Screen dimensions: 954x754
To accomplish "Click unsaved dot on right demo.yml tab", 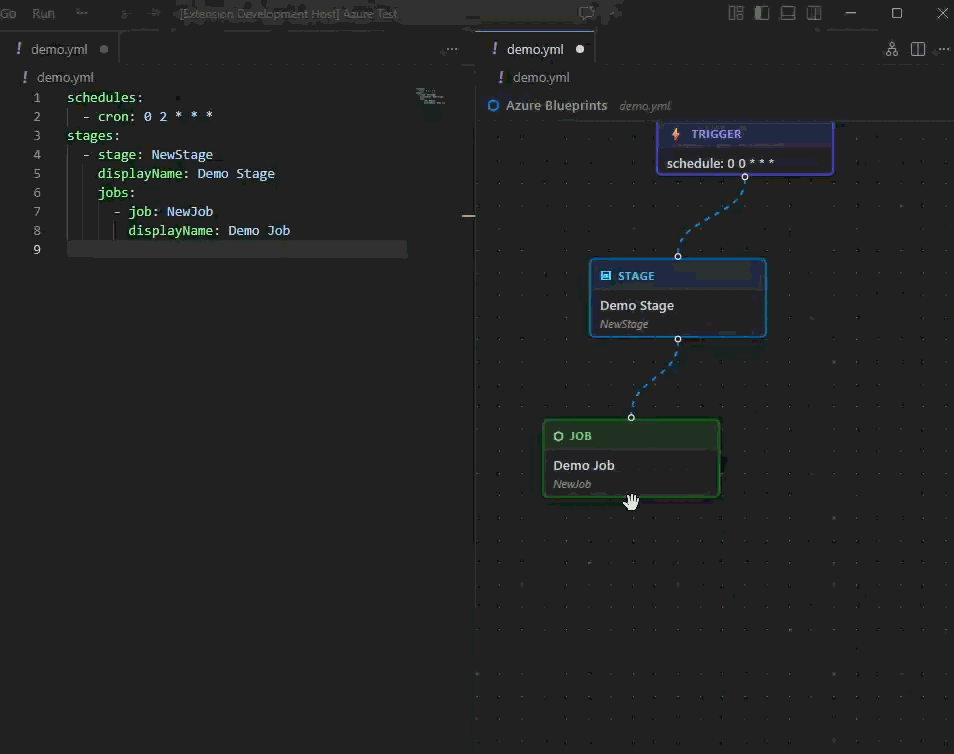I will tap(580, 49).
